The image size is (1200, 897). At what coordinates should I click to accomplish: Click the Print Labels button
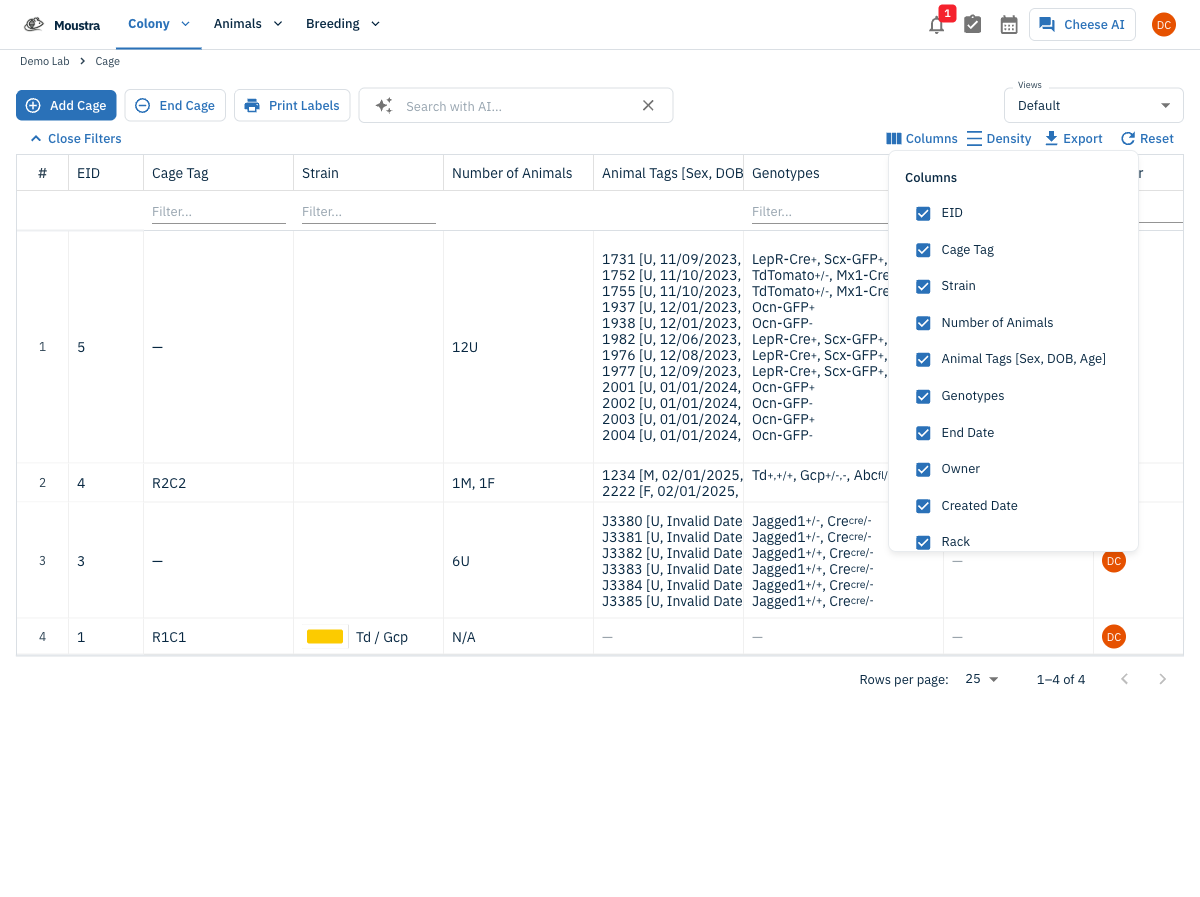292,105
